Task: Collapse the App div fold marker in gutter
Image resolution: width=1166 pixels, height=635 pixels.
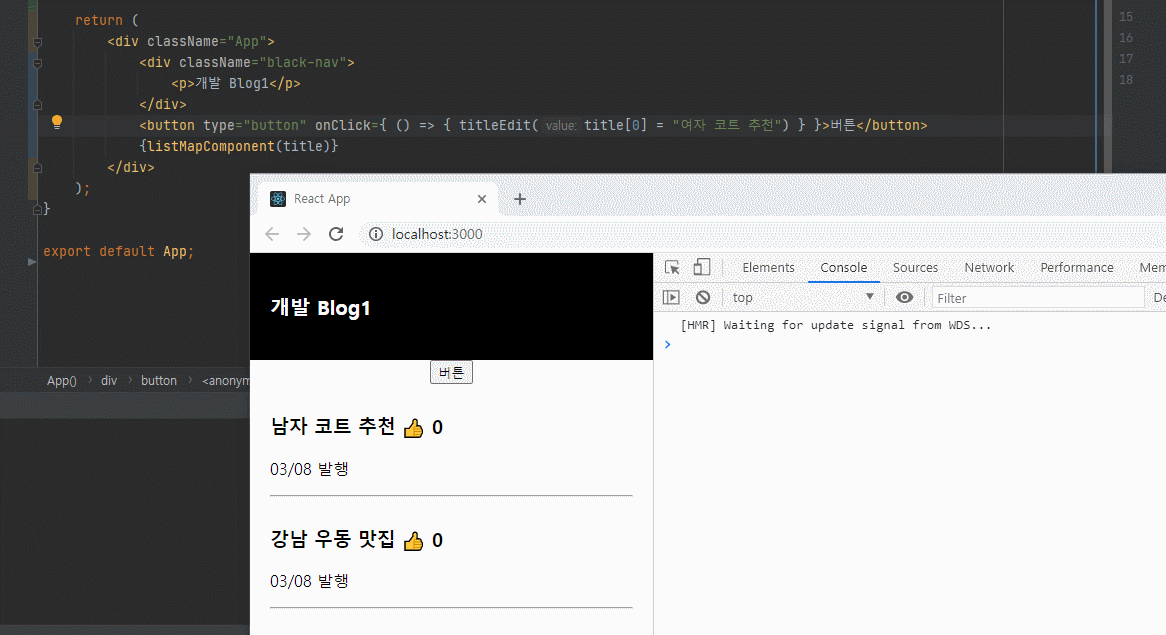Action: (x=37, y=42)
